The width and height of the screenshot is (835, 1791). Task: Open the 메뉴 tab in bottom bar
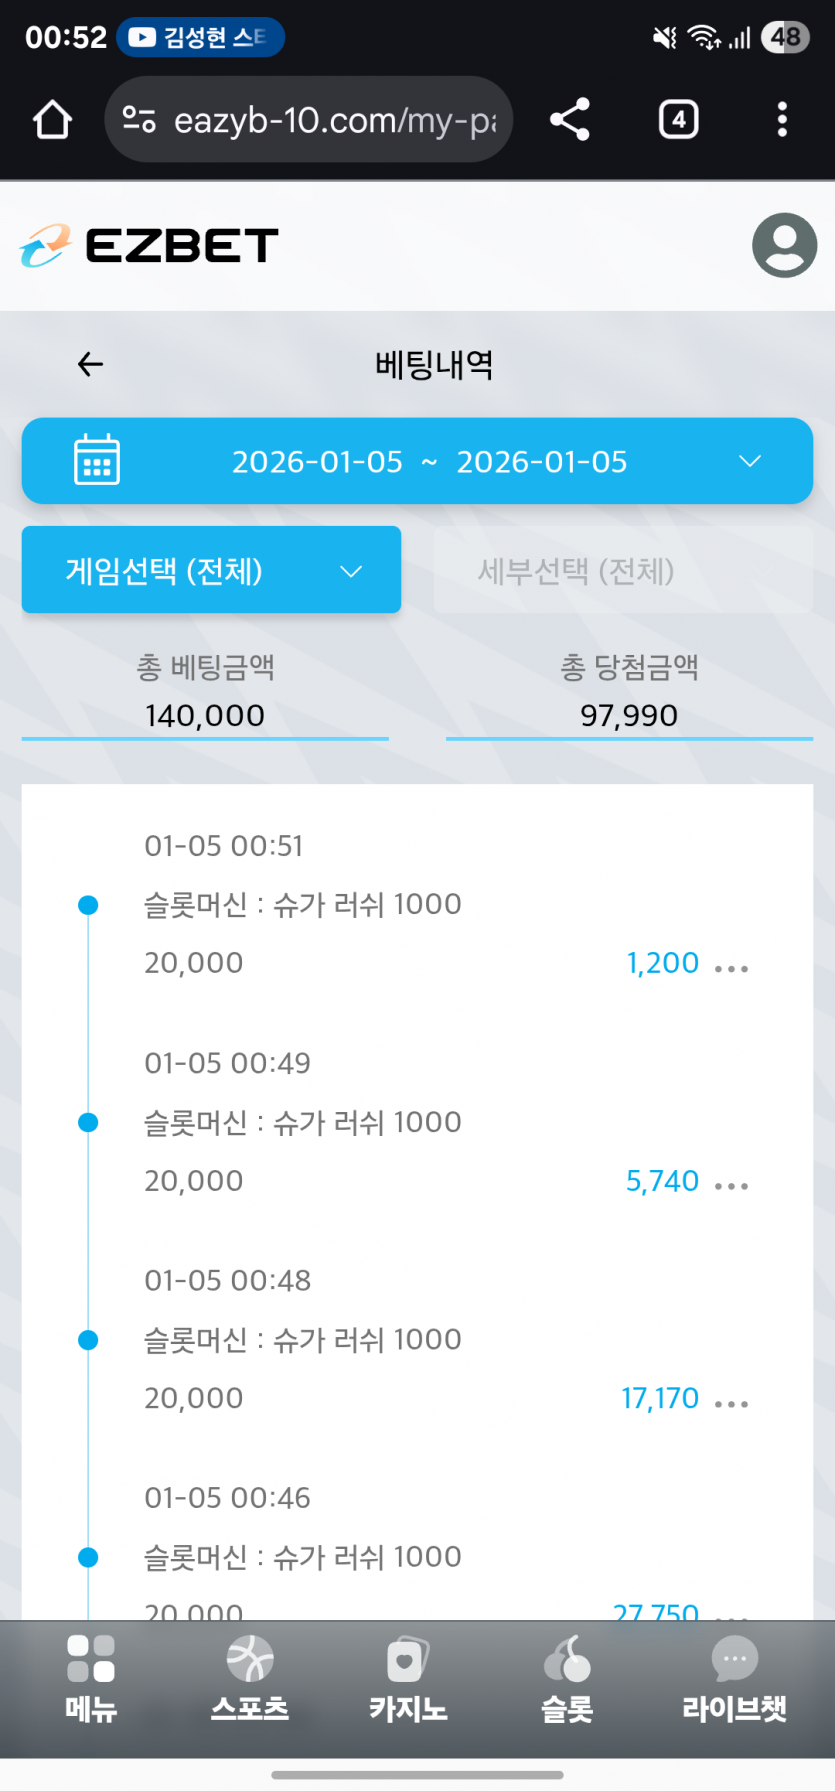tap(91, 1678)
